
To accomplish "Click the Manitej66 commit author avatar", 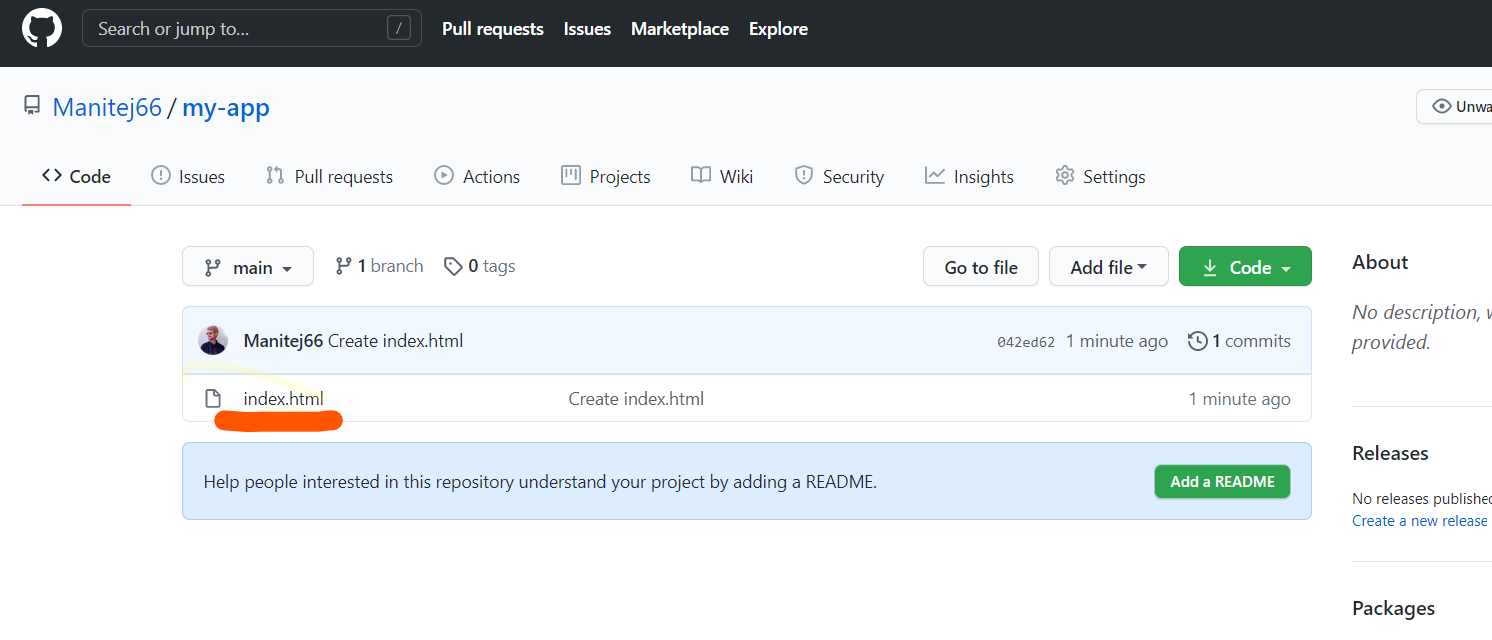I will pyautogui.click(x=213, y=340).
